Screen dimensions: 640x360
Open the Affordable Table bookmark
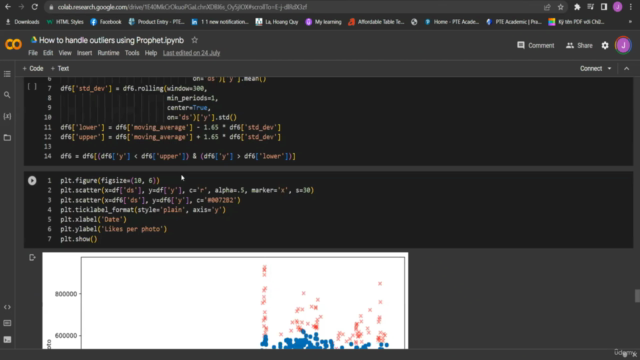pyautogui.click(x=376, y=22)
